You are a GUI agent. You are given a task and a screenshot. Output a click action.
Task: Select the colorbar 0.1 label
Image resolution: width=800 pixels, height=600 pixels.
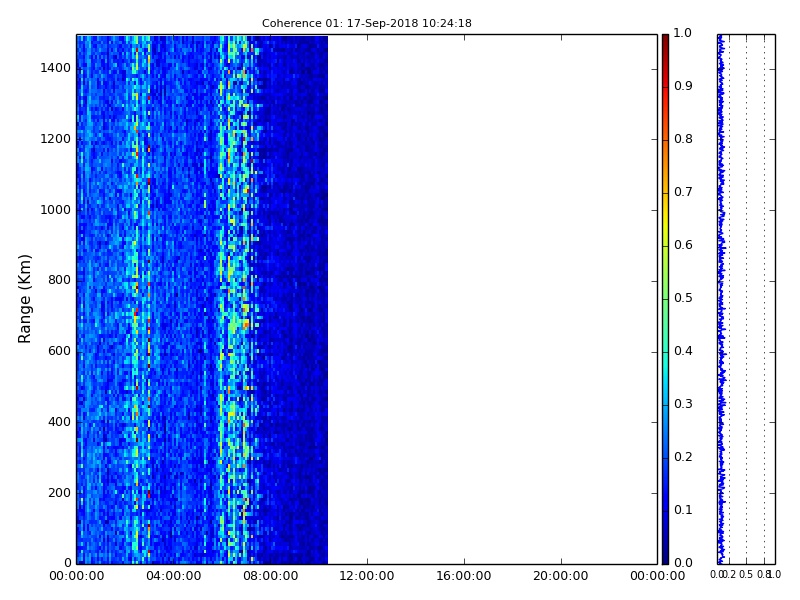pyautogui.click(x=683, y=510)
